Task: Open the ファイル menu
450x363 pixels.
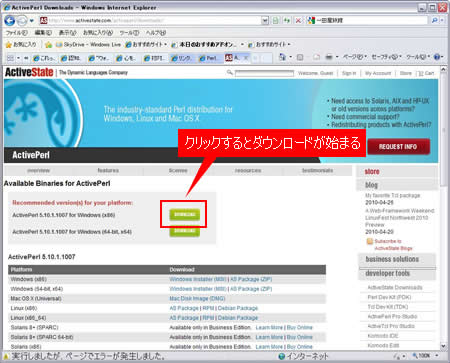Action: coord(17,33)
